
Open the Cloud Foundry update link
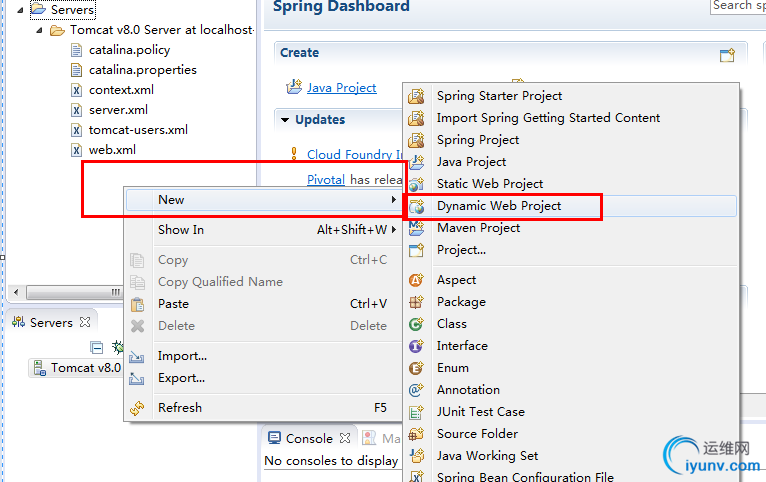click(x=354, y=154)
